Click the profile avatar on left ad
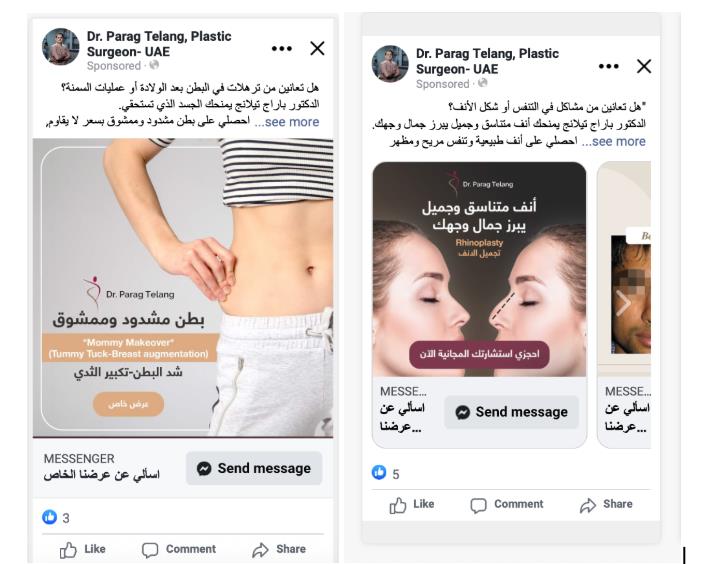Viewport: 704px width, 564px height. coord(61,47)
